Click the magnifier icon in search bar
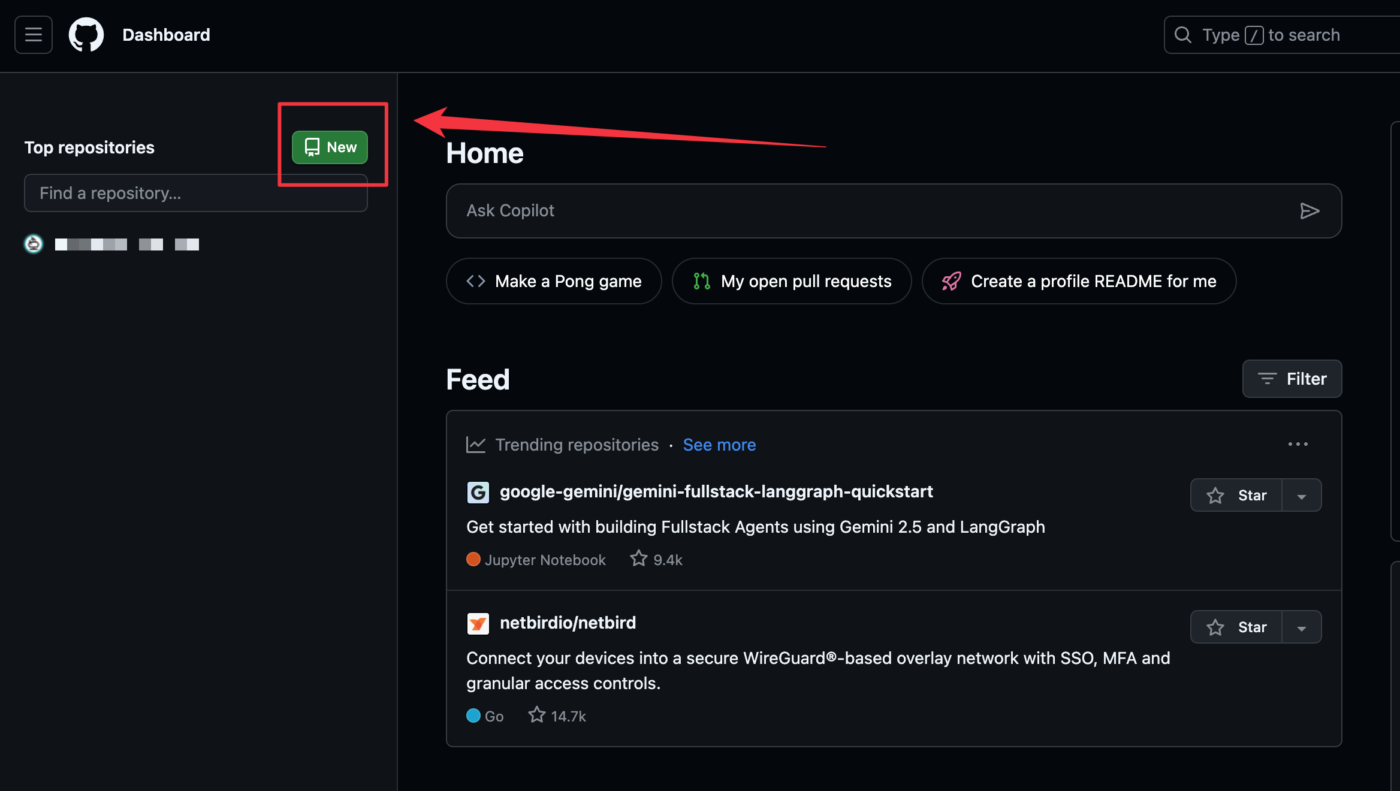The image size is (1400, 791). click(1183, 35)
